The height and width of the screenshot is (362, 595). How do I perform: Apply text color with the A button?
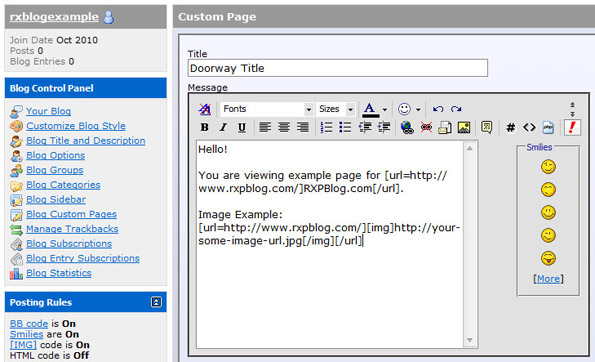pos(370,110)
